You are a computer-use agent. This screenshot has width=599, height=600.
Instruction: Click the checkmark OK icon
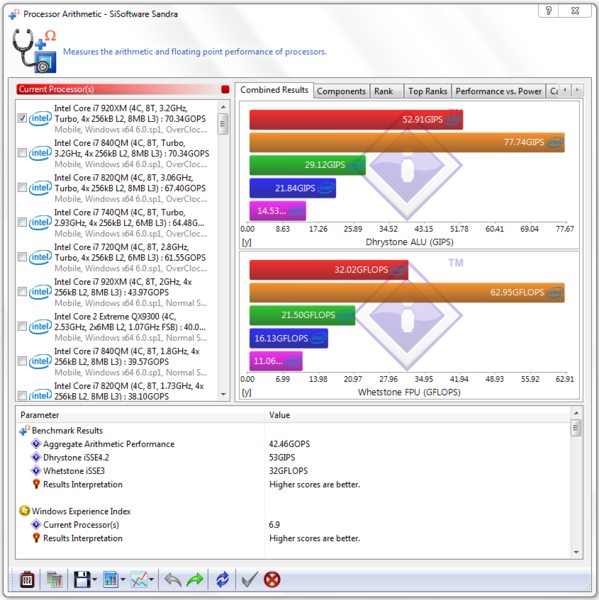[x=250, y=579]
